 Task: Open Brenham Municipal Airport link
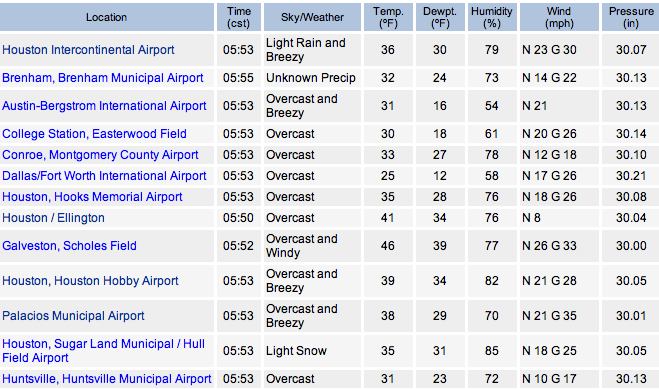coord(103,78)
